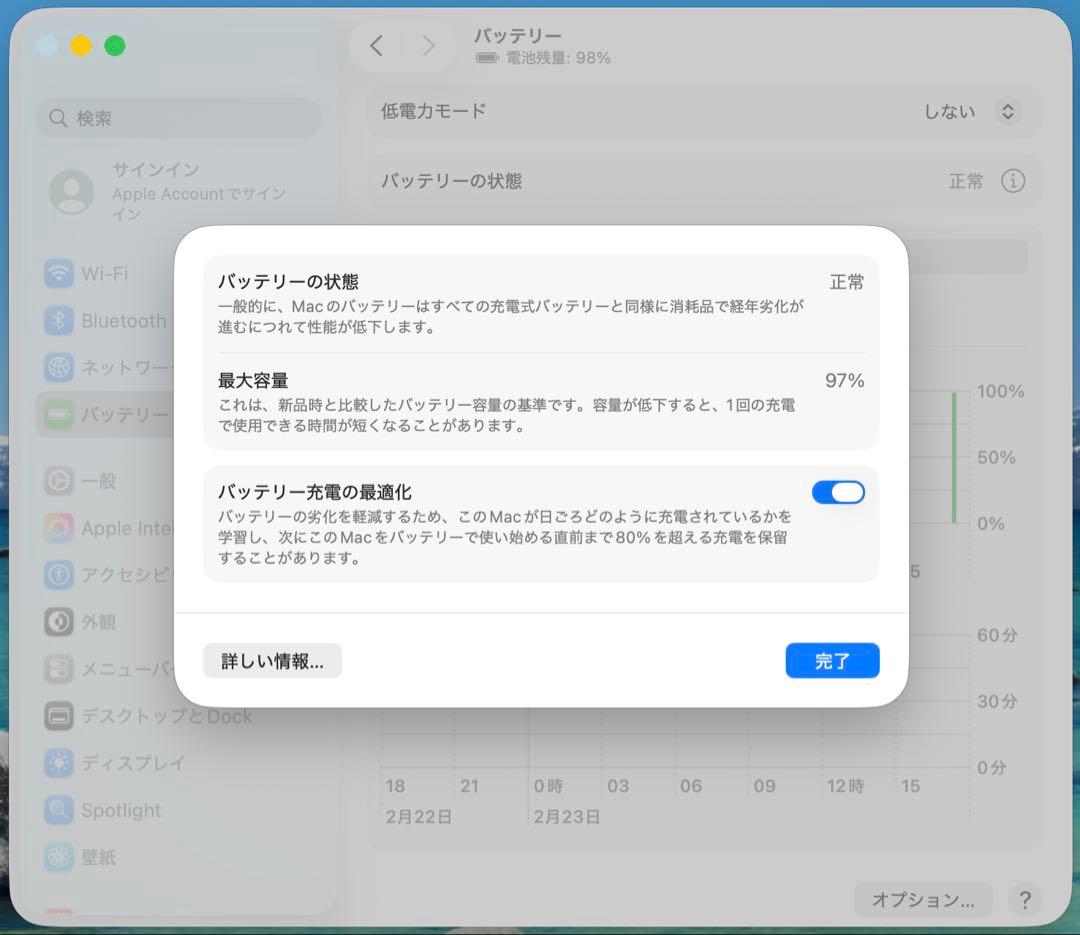The image size is (1080, 935).
Task: Open the バッテリー settings icon
Action: pos(60,414)
